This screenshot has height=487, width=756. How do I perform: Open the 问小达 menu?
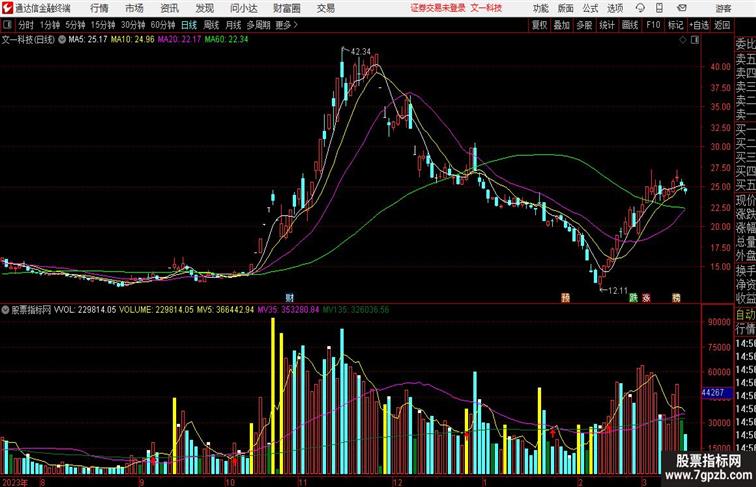pos(244,8)
